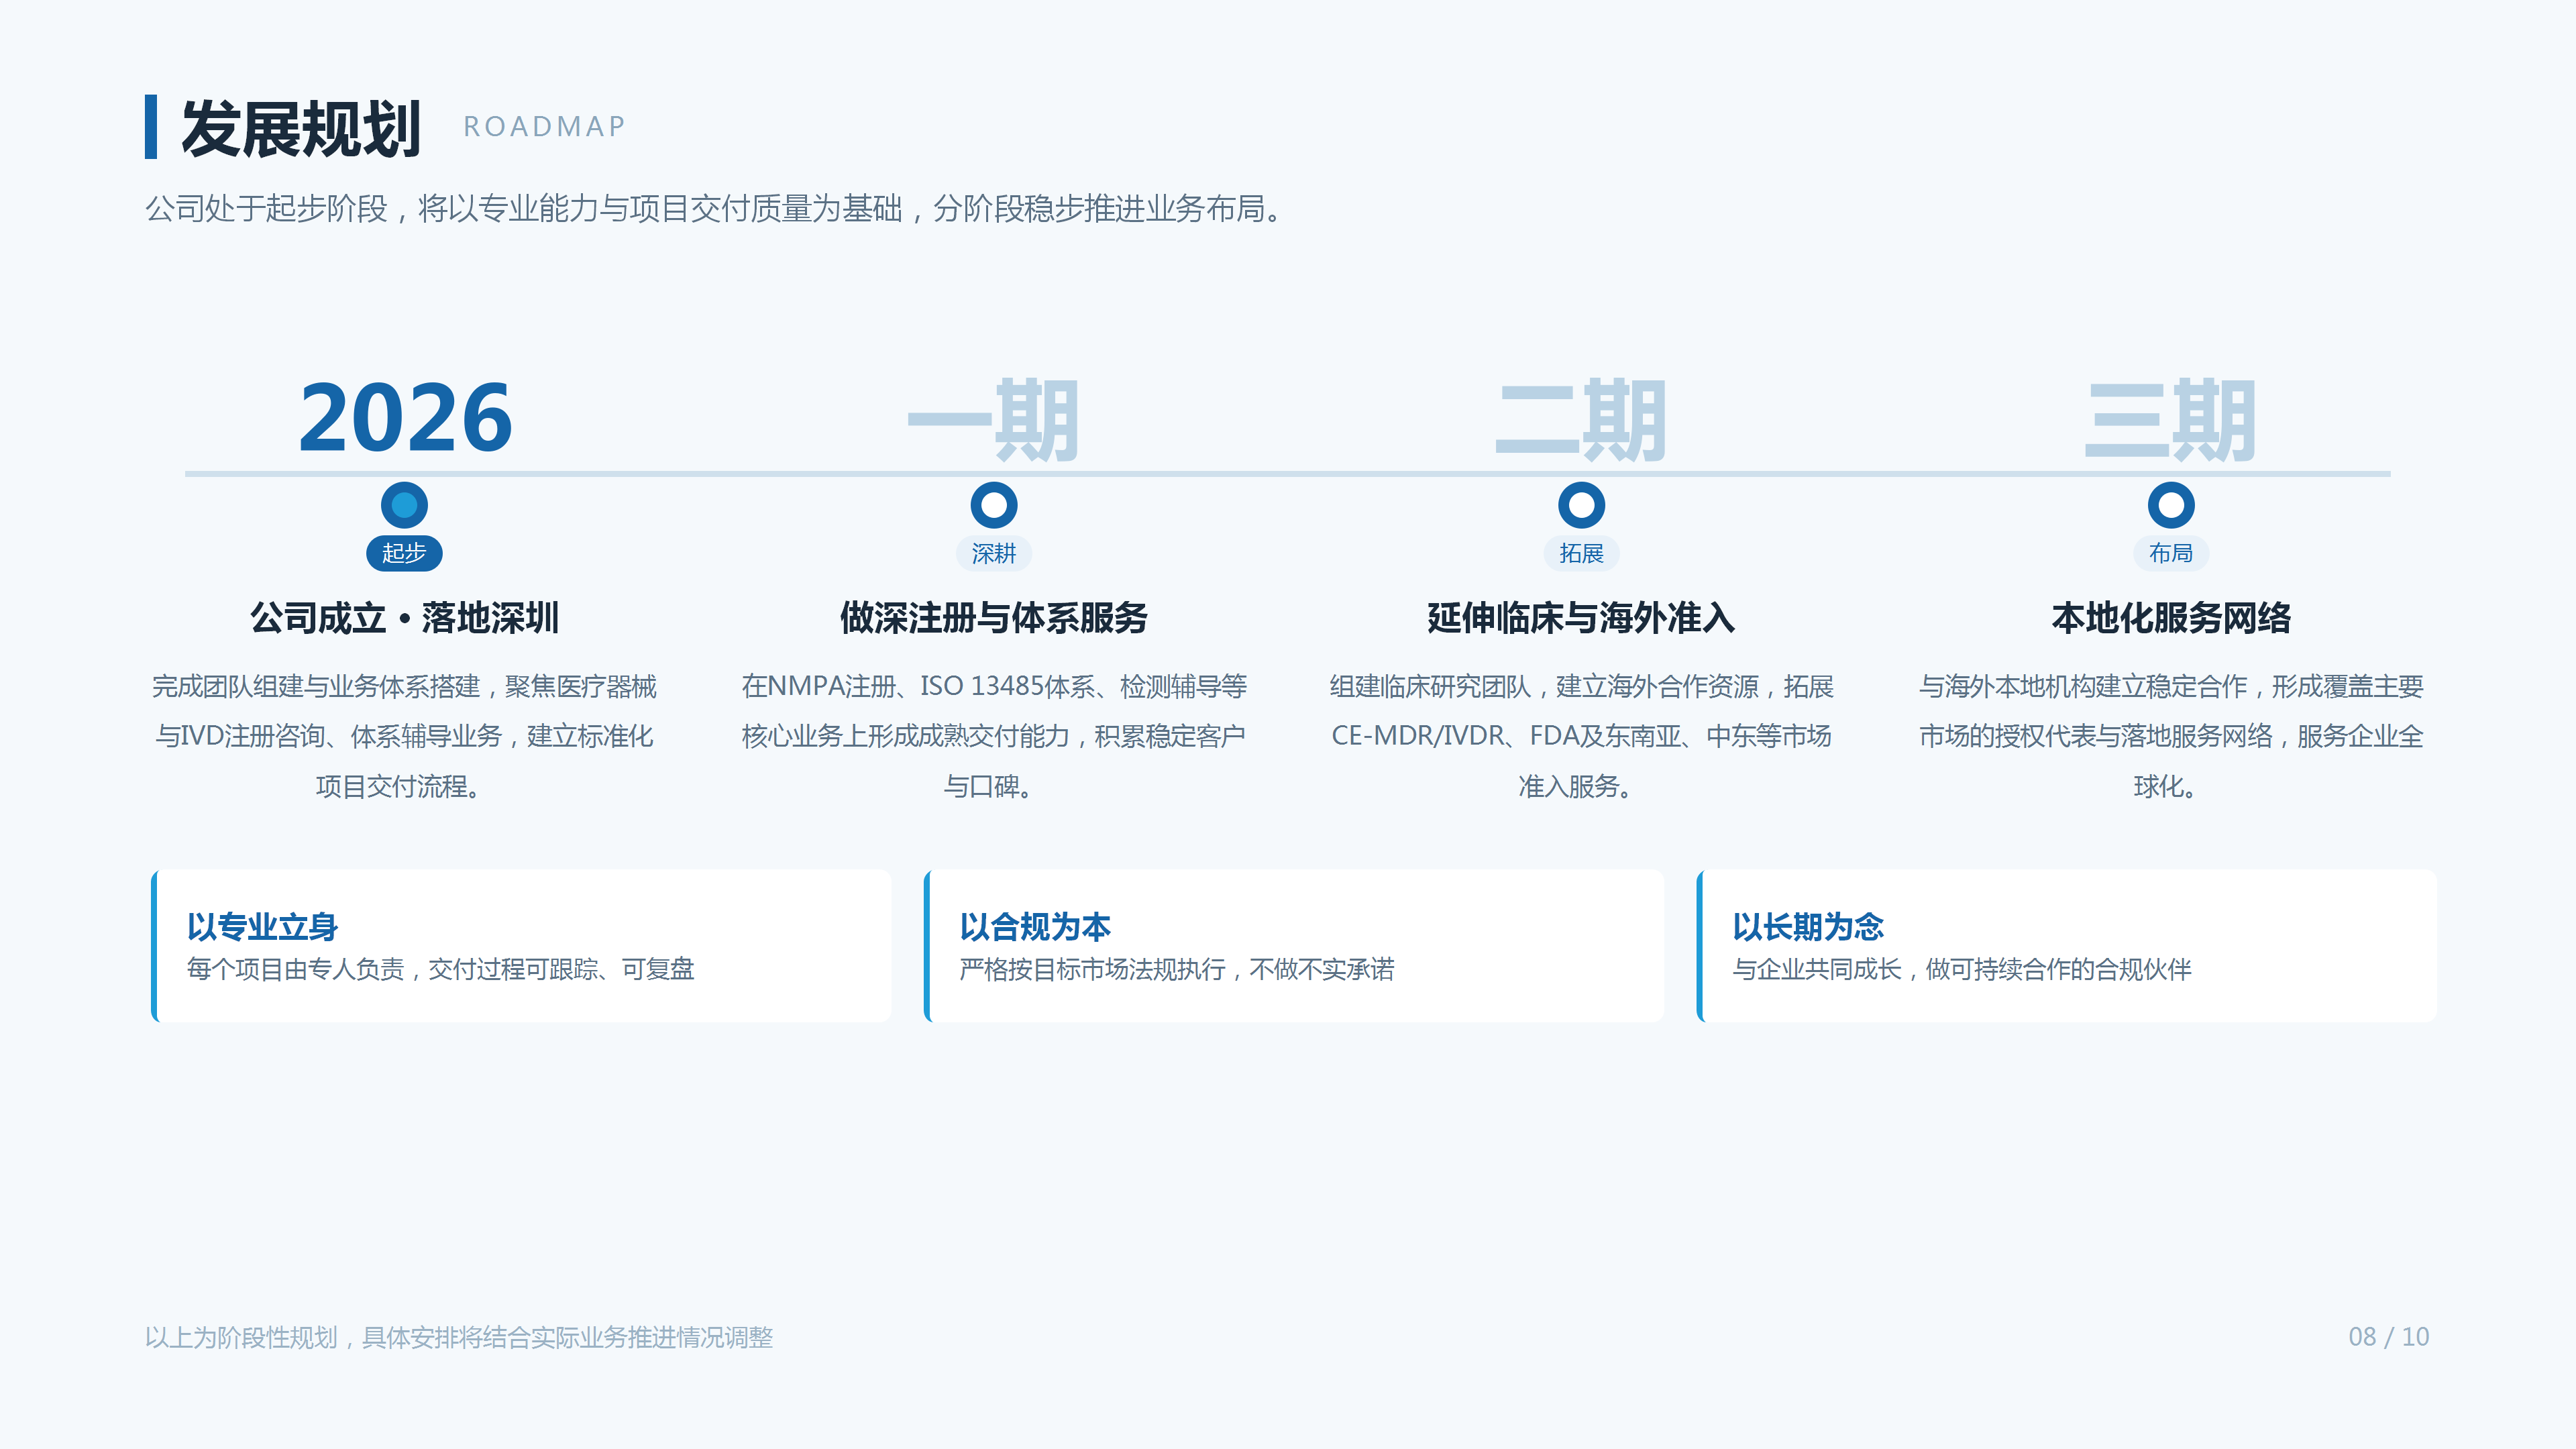This screenshot has width=2576, height=1449.
Task: Click the ROADMAP subtitle text
Action: [x=545, y=127]
